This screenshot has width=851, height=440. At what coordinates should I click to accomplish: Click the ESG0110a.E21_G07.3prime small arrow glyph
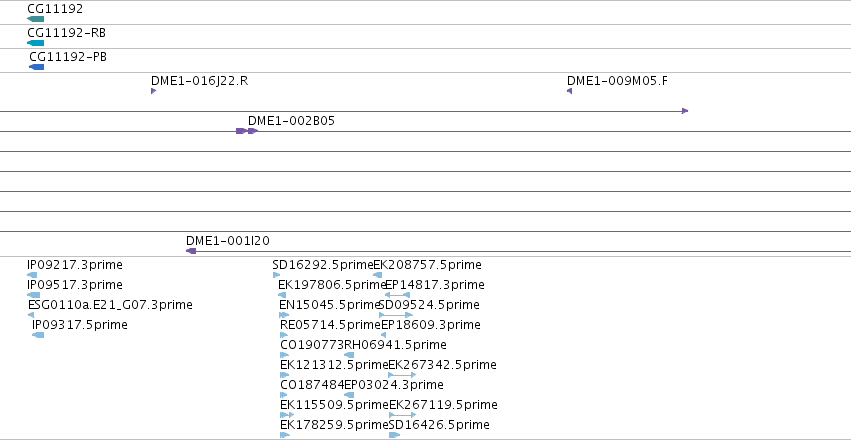(x=31, y=315)
